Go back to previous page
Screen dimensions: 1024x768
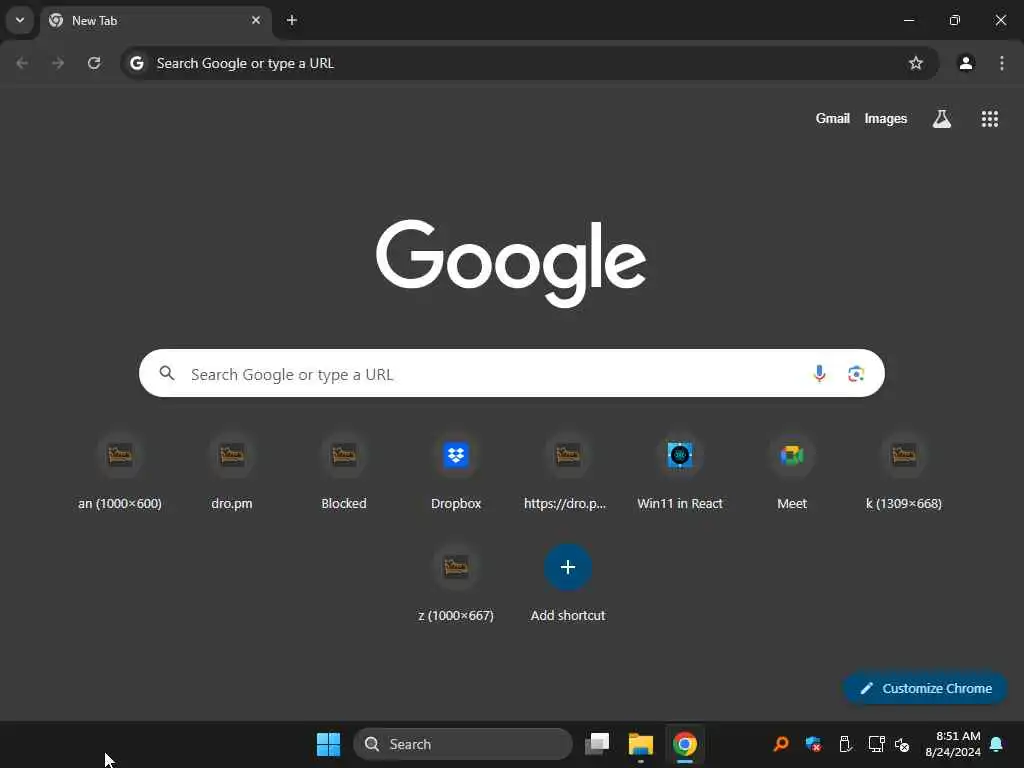click(x=22, y=63)
